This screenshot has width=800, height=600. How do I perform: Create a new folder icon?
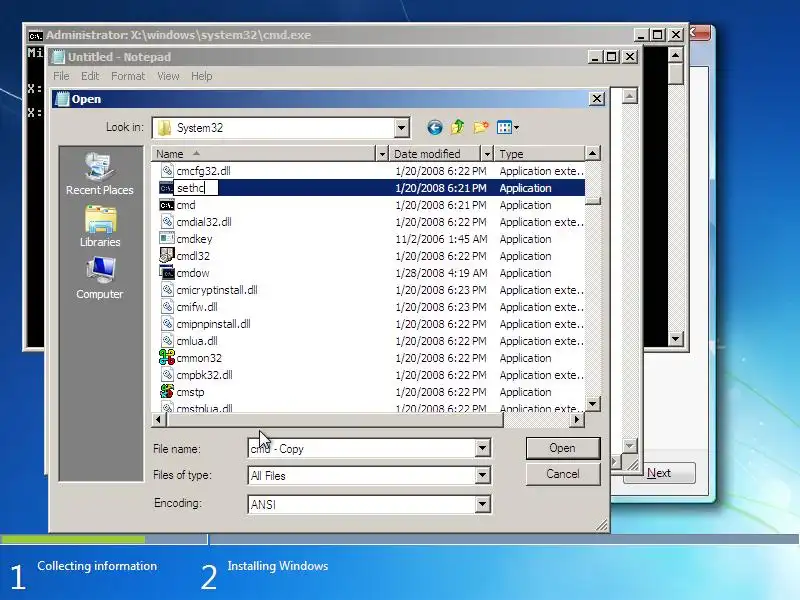[x=480, y=127]
